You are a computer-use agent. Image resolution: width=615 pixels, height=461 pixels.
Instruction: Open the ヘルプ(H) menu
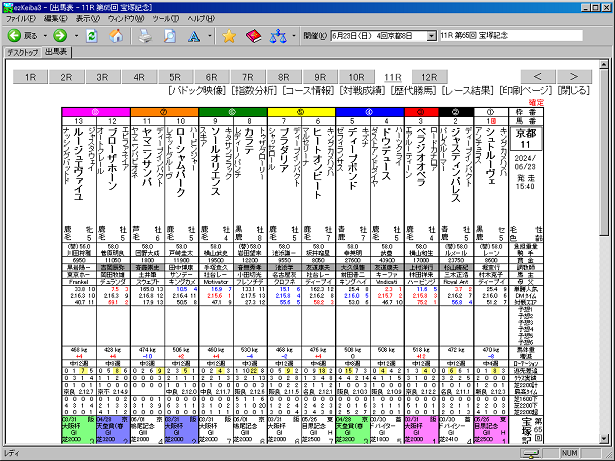pos(201,18)
